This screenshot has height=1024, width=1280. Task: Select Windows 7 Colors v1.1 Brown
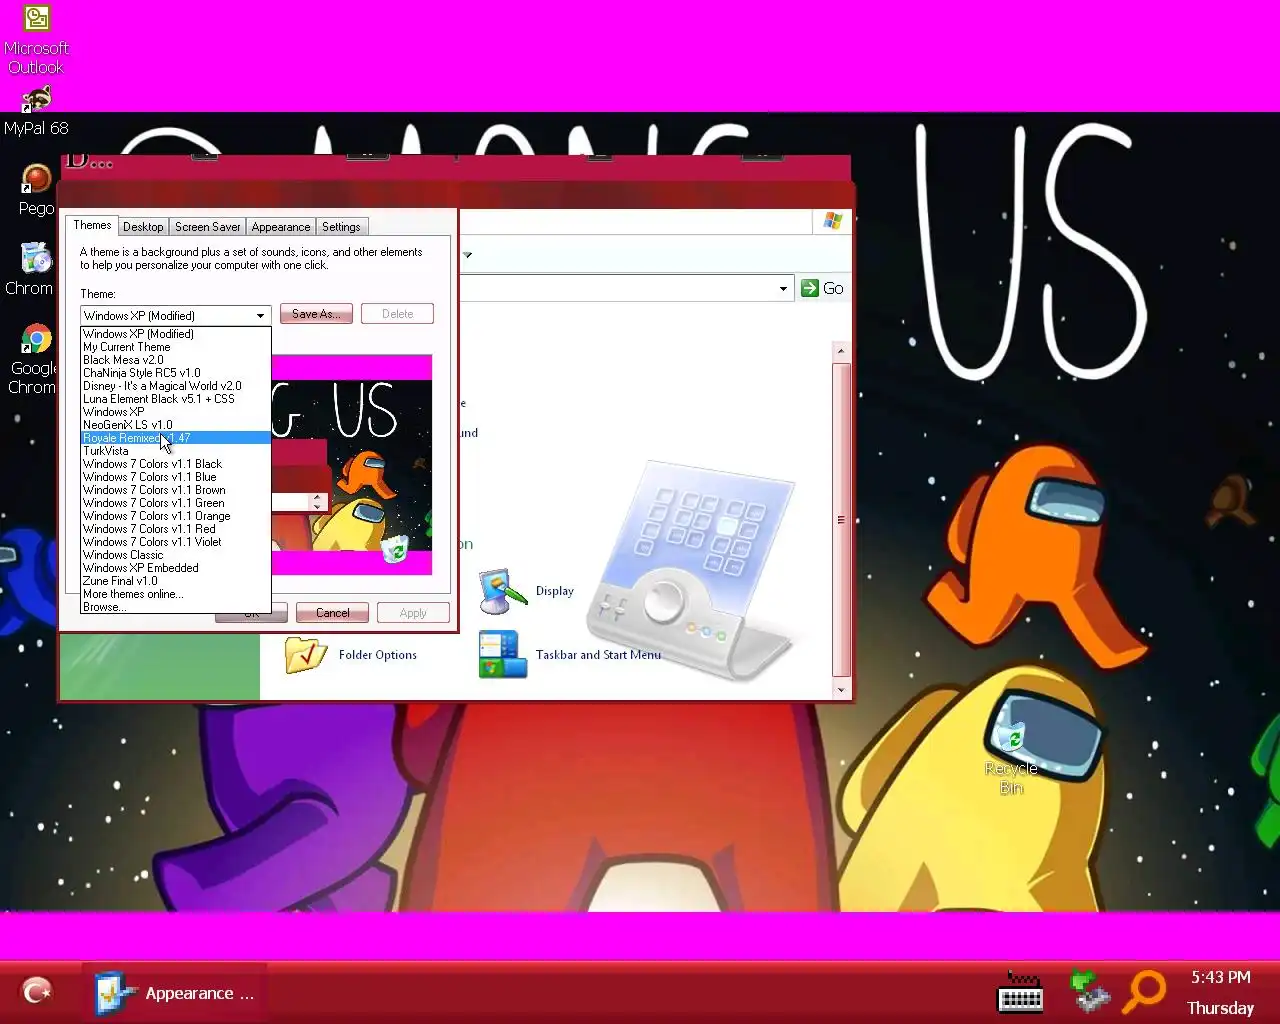[175, 490]
